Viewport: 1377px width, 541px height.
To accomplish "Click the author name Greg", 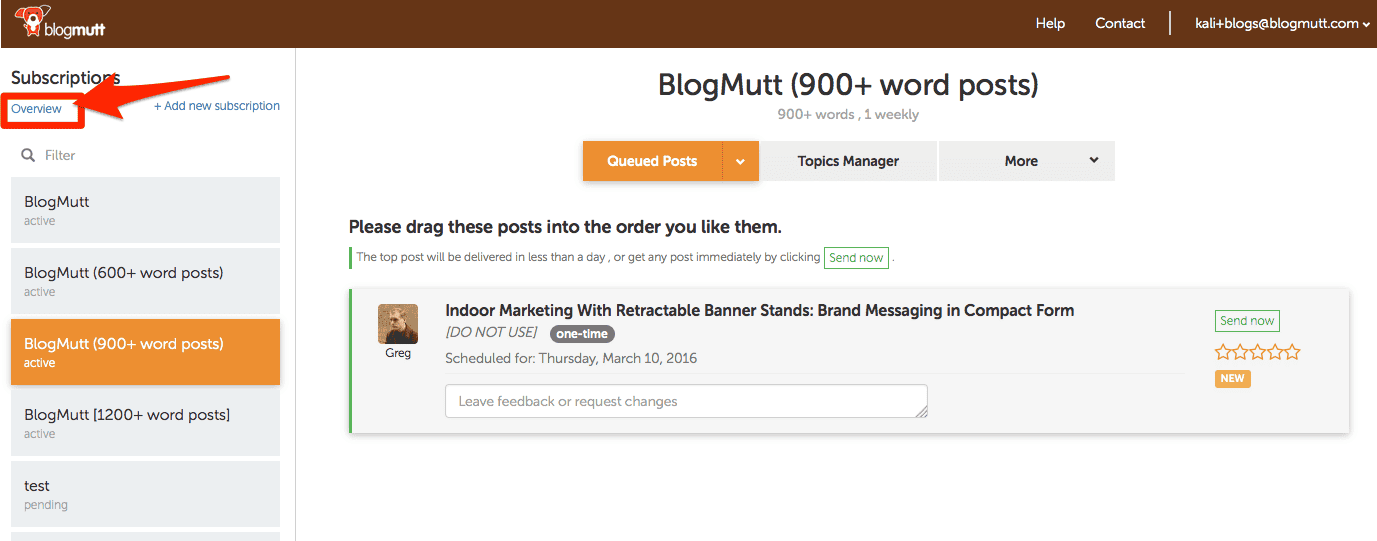I will [x=398, y=353].
